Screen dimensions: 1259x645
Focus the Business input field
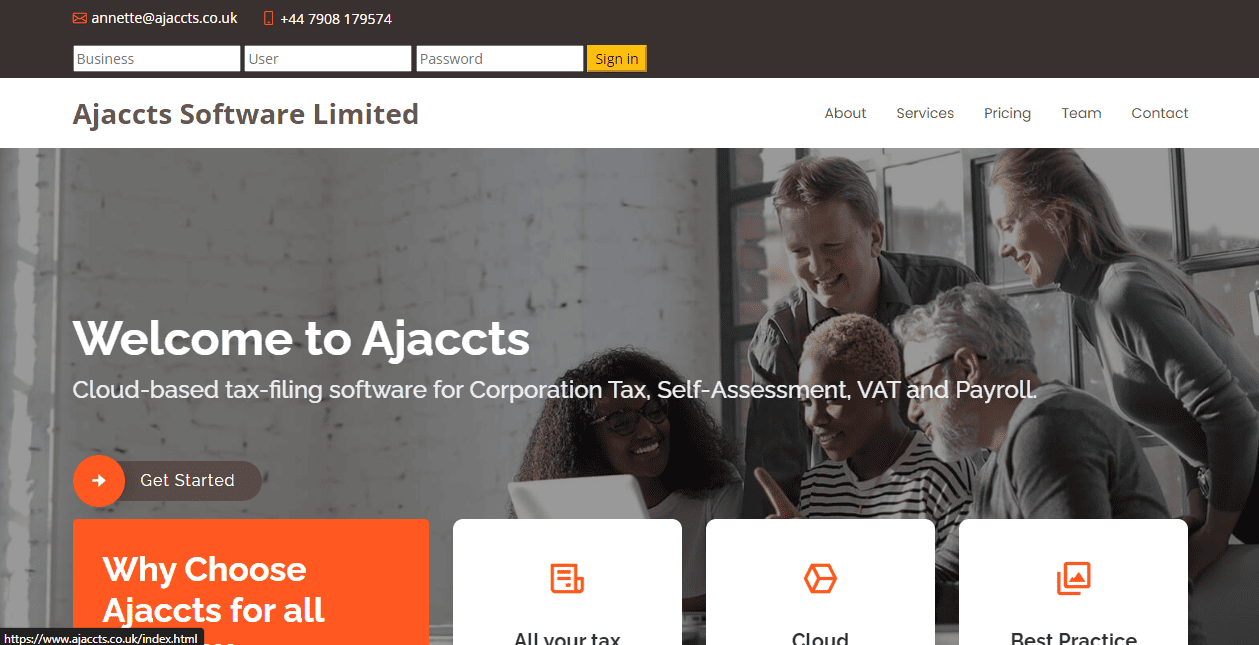pos(157,59)
